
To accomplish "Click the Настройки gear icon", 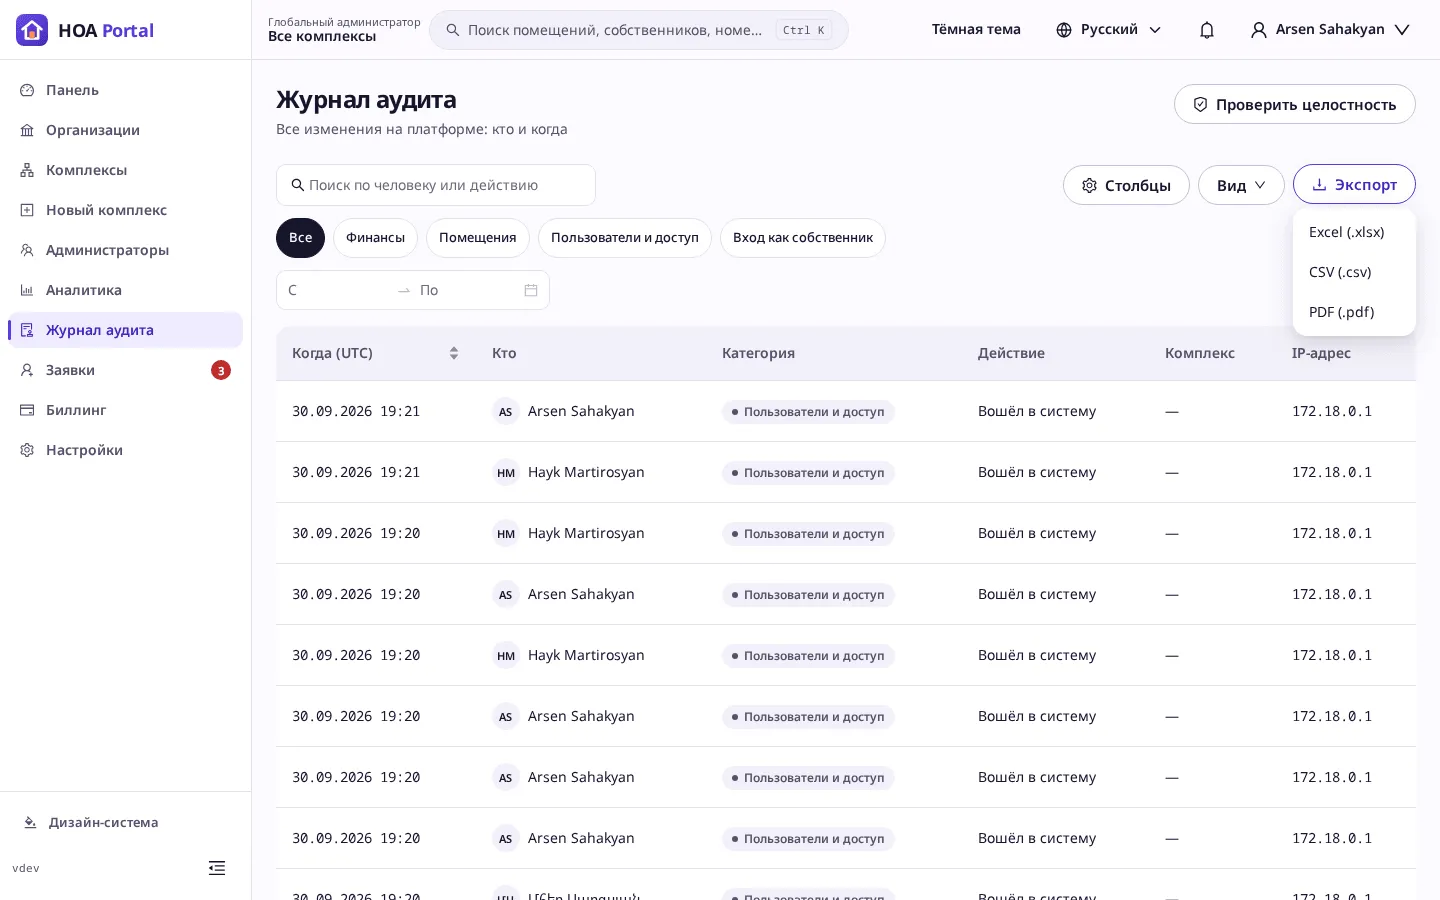I will click(27, 450).
